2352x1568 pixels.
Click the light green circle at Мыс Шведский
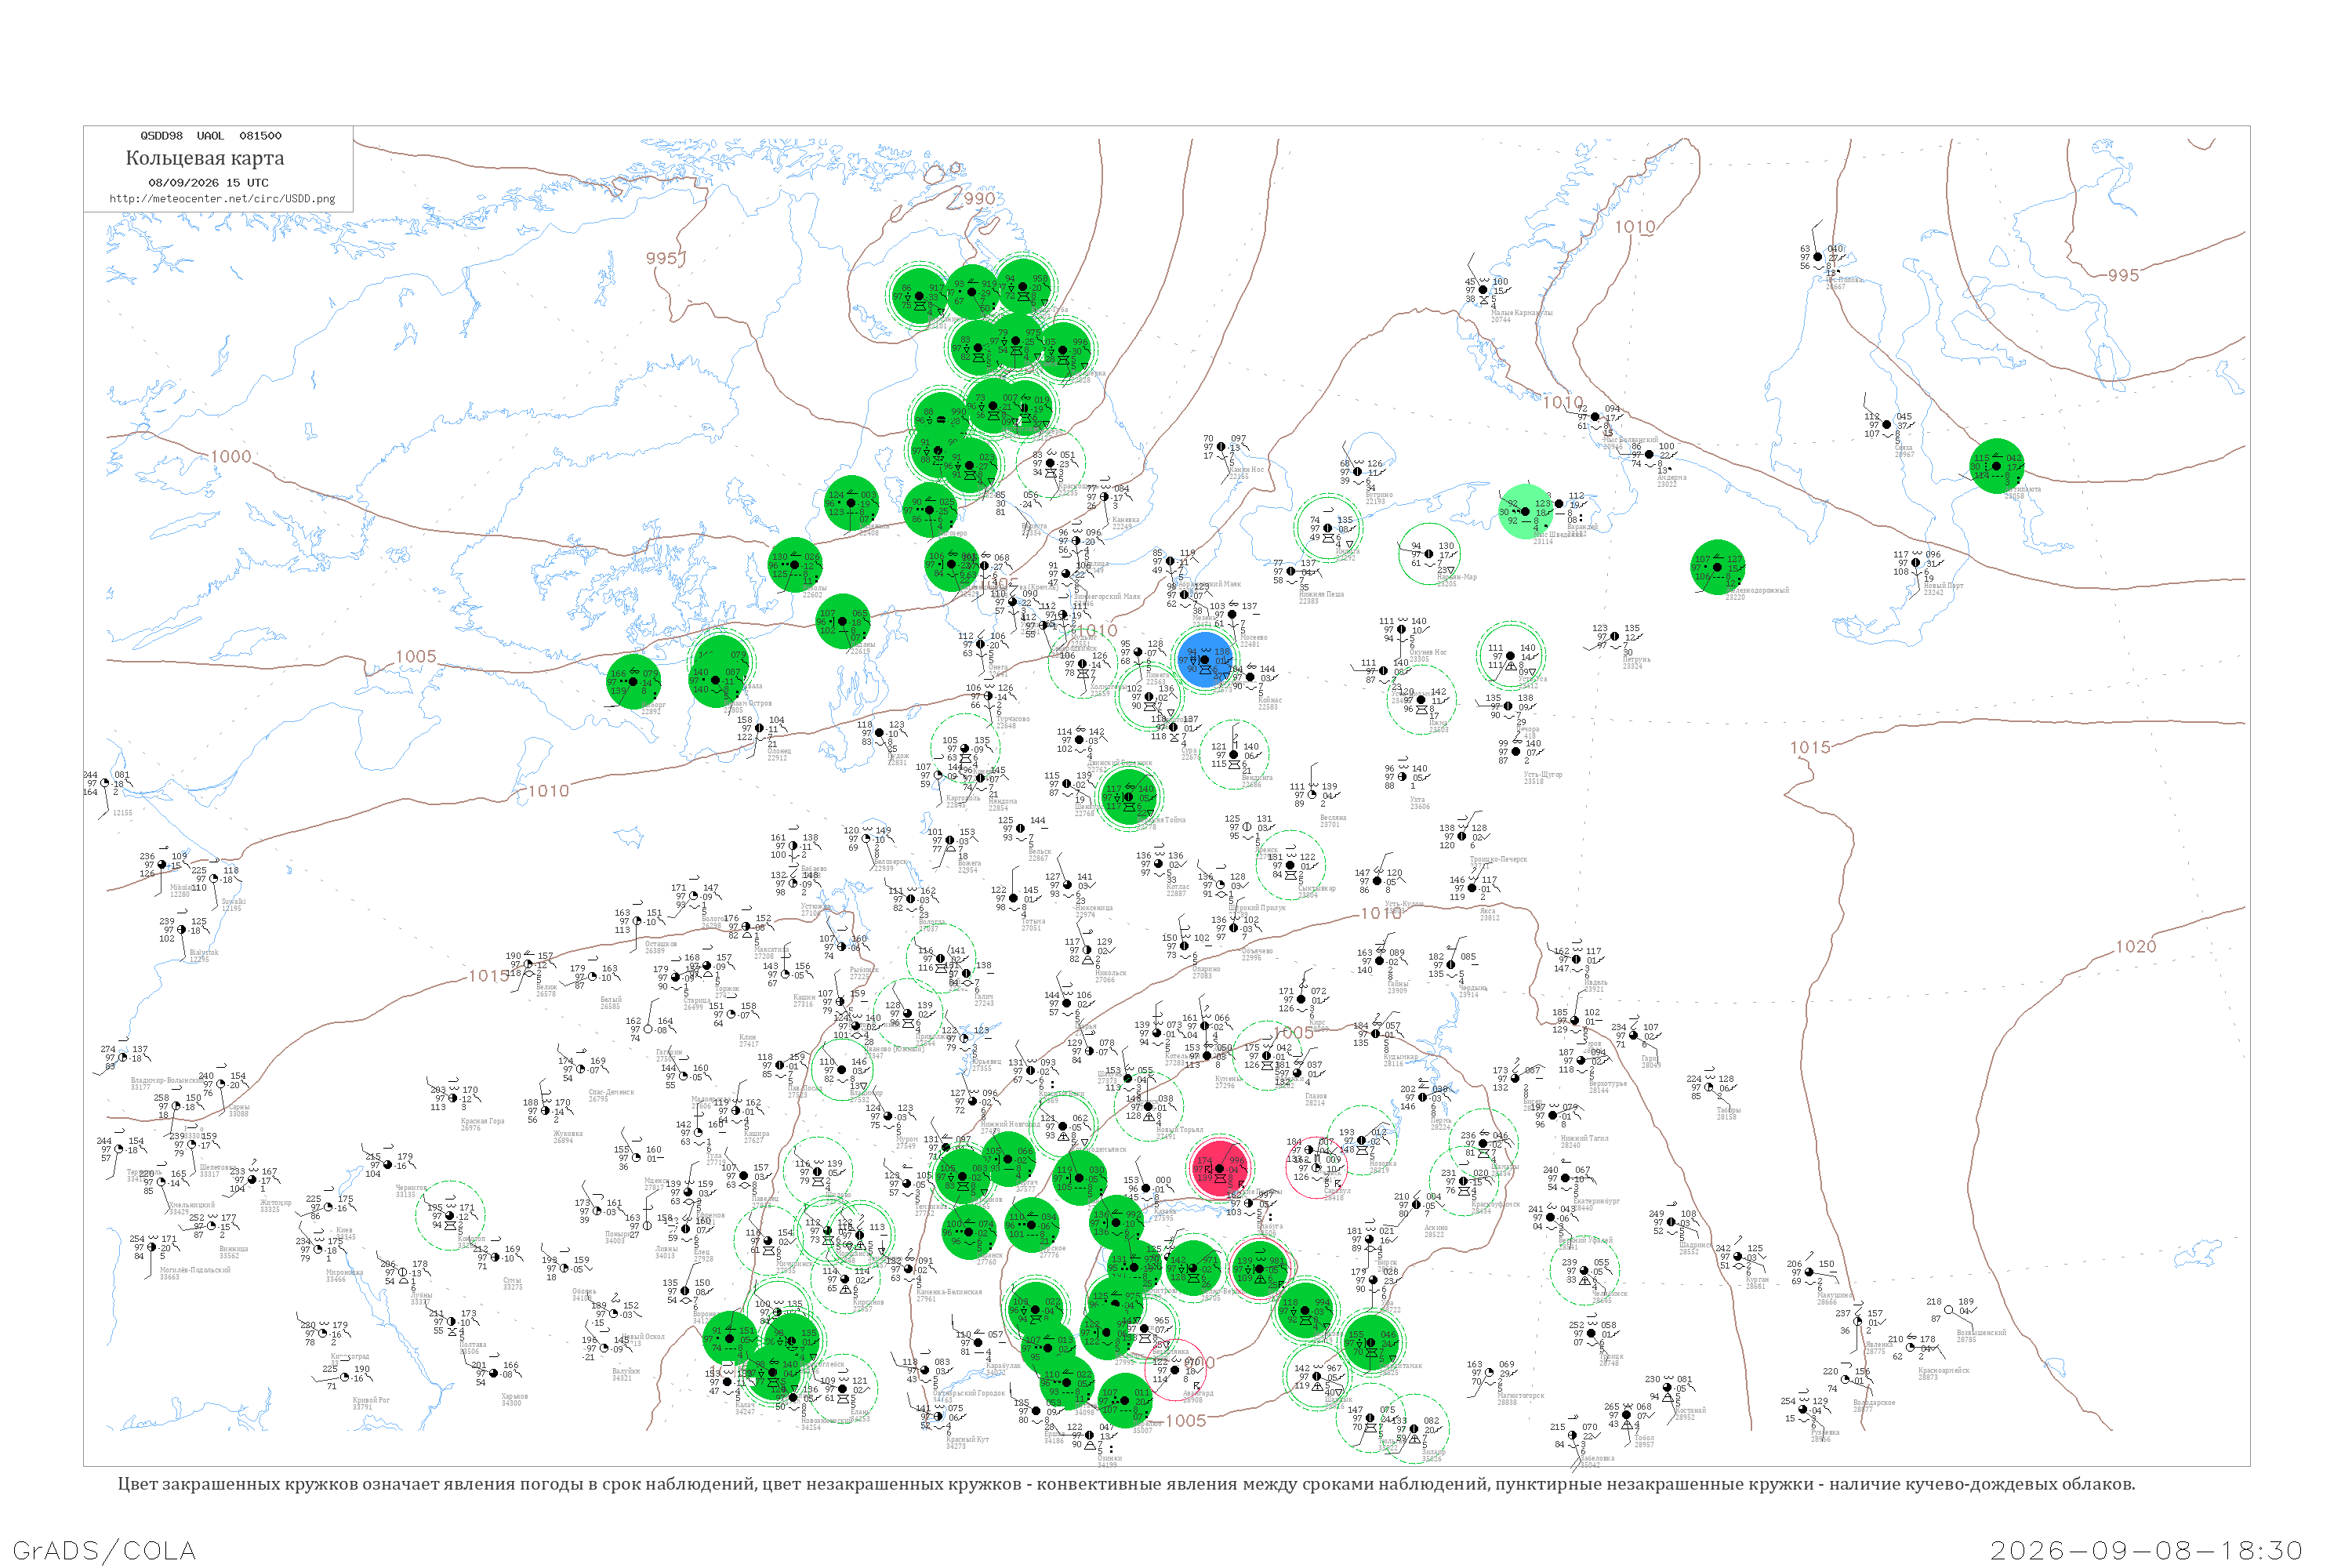click(x=1526, y=512)
